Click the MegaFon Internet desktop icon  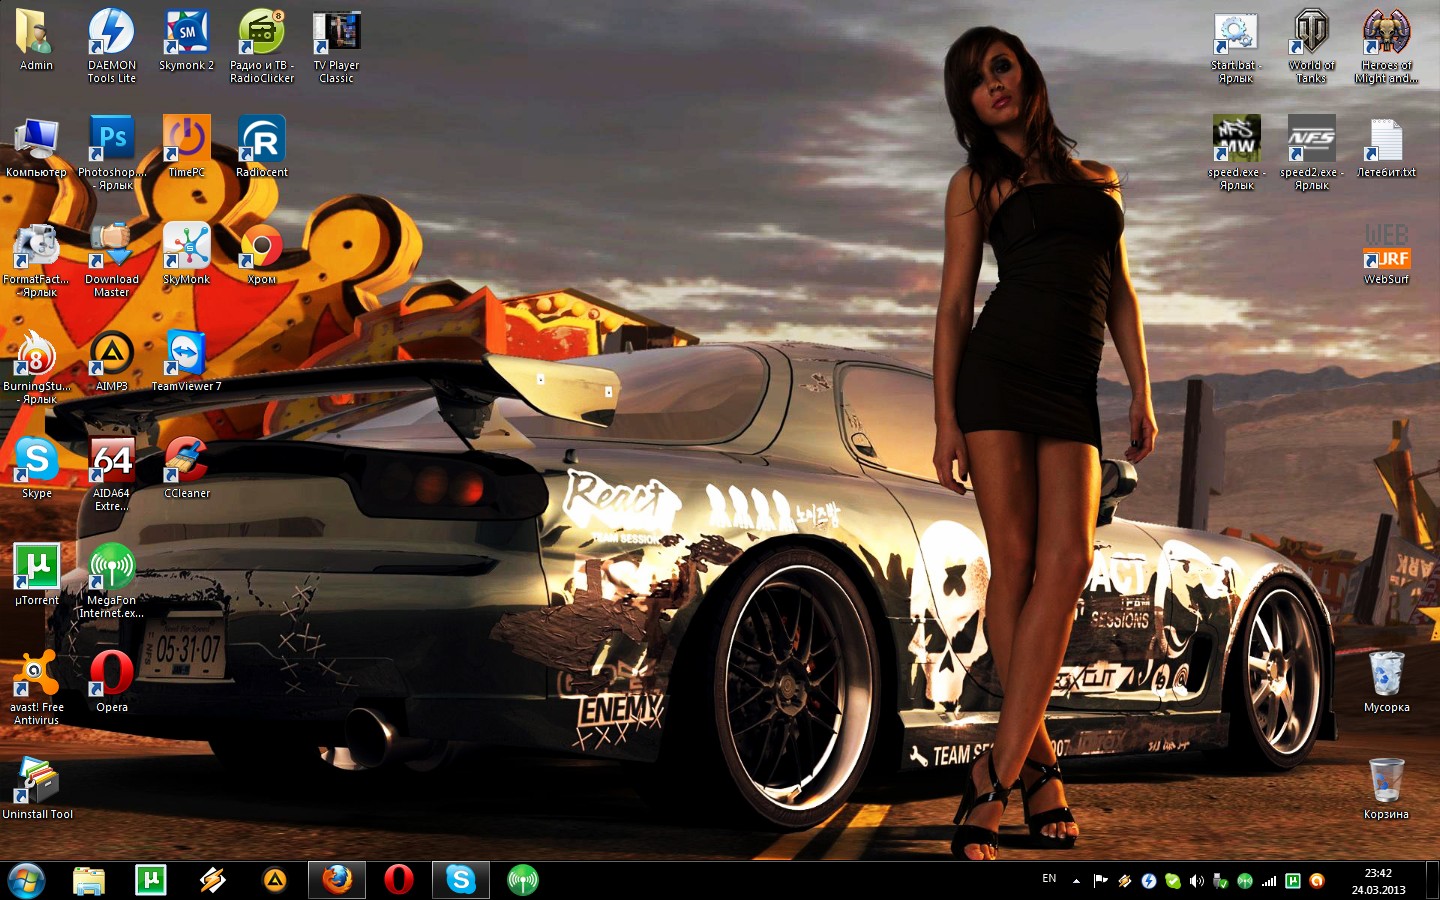[x=112, y=581]
